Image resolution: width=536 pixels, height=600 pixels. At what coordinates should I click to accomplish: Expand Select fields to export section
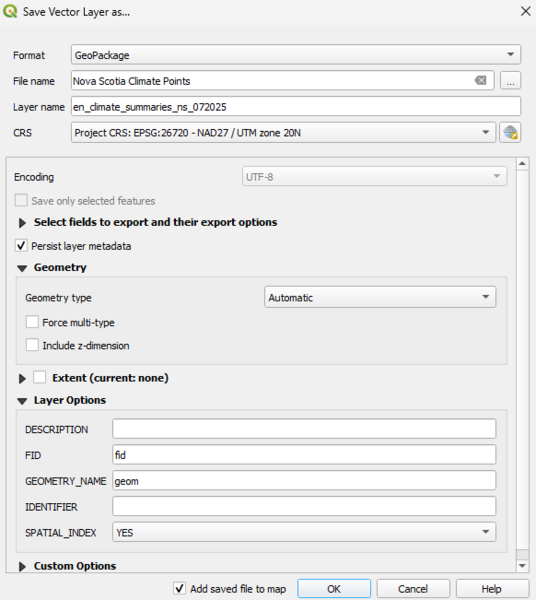pyautogui.click(x=22, y=223)
